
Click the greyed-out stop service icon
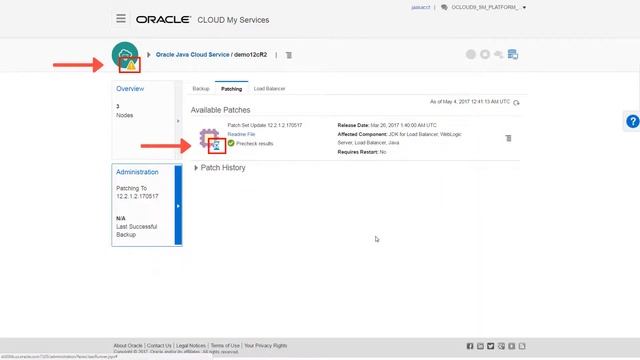485,54
